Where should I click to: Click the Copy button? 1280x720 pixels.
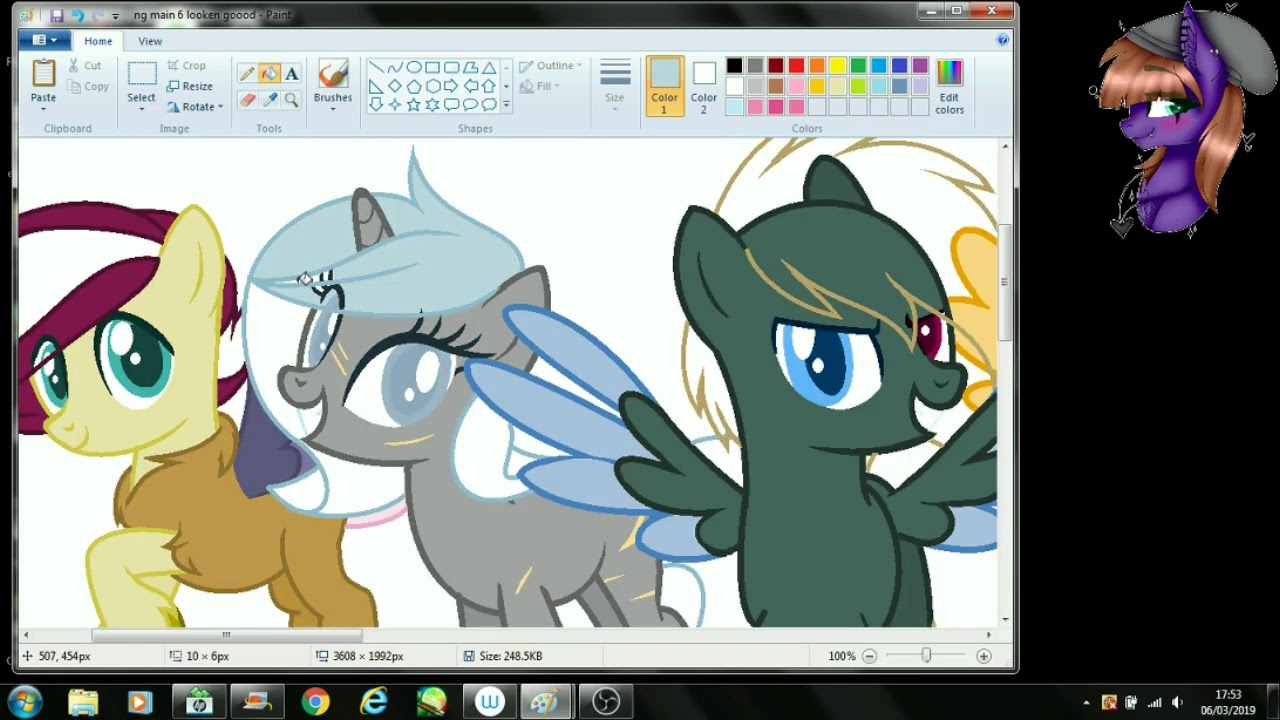[88, 87]
